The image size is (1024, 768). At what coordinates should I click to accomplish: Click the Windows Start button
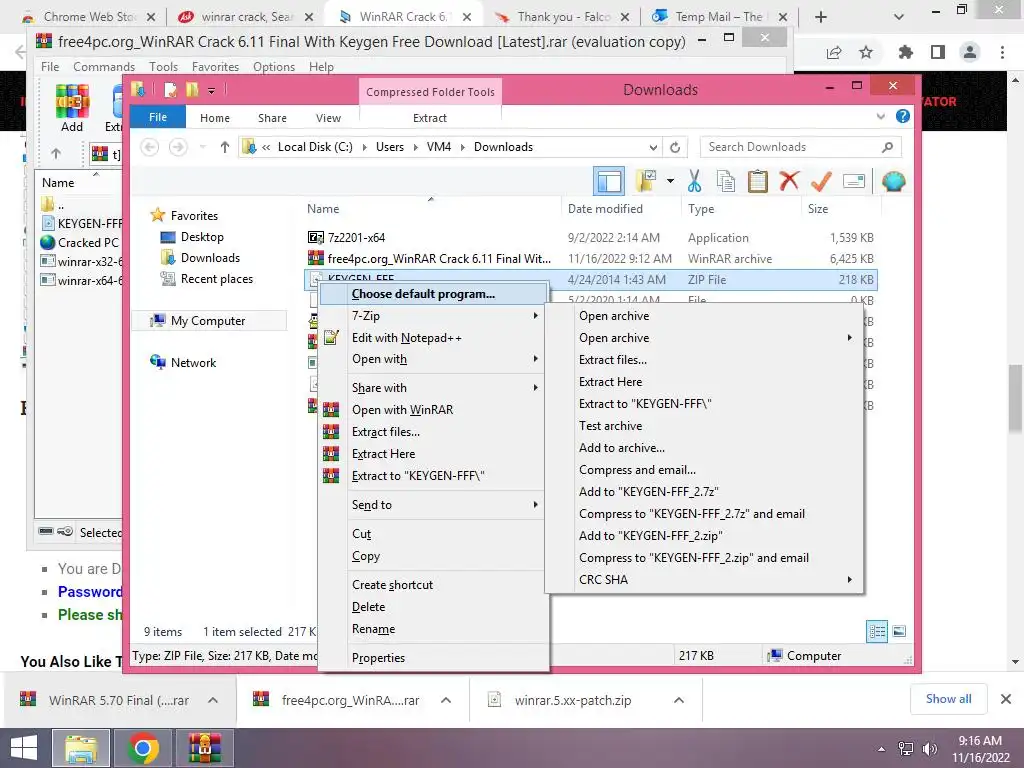click(24, 748)
